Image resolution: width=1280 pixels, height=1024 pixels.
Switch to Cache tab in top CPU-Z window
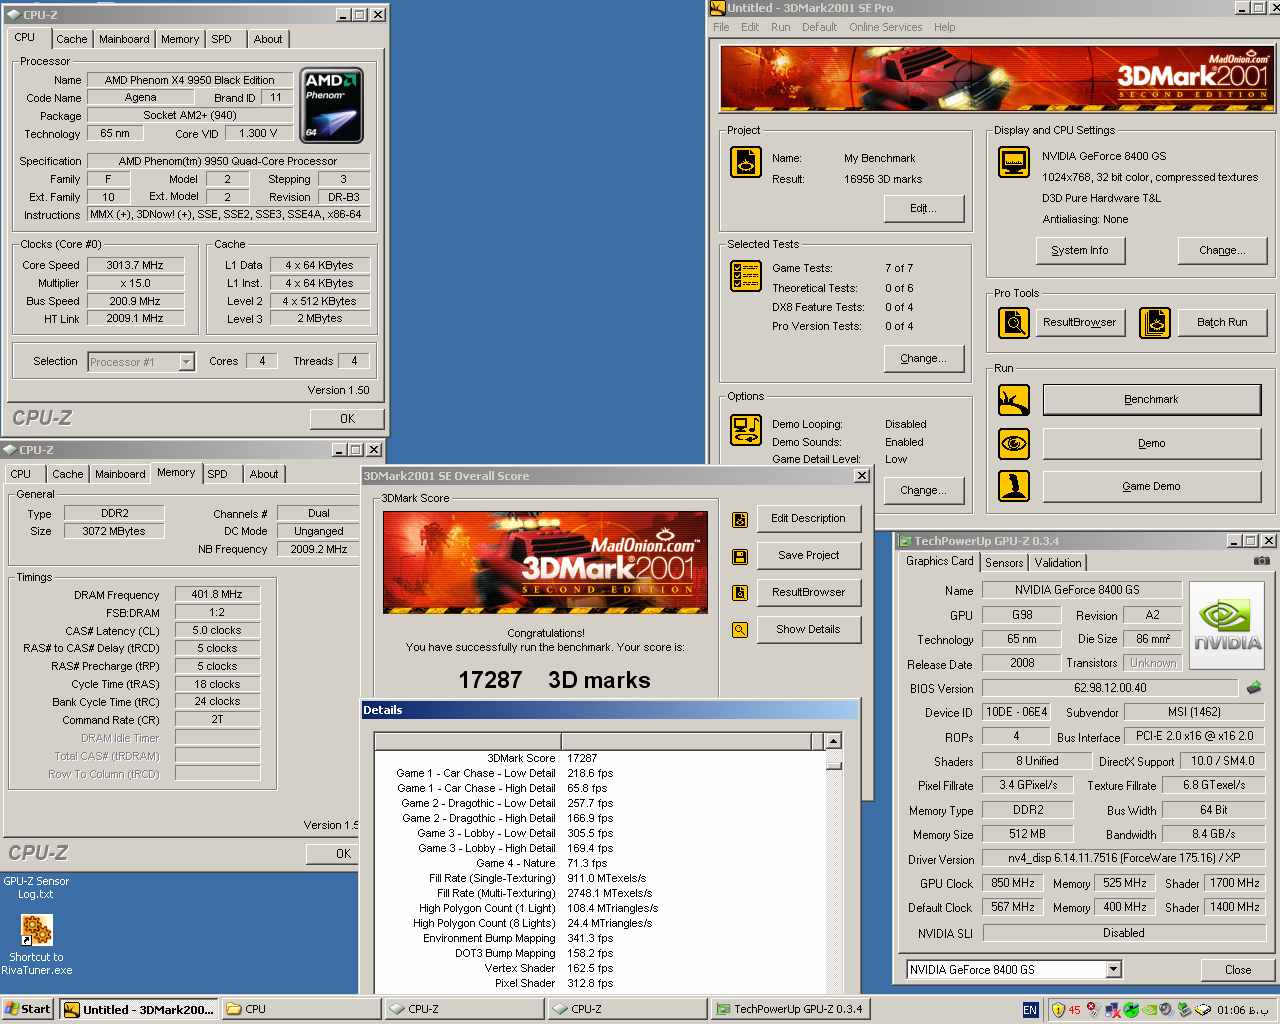coord(71,39)
